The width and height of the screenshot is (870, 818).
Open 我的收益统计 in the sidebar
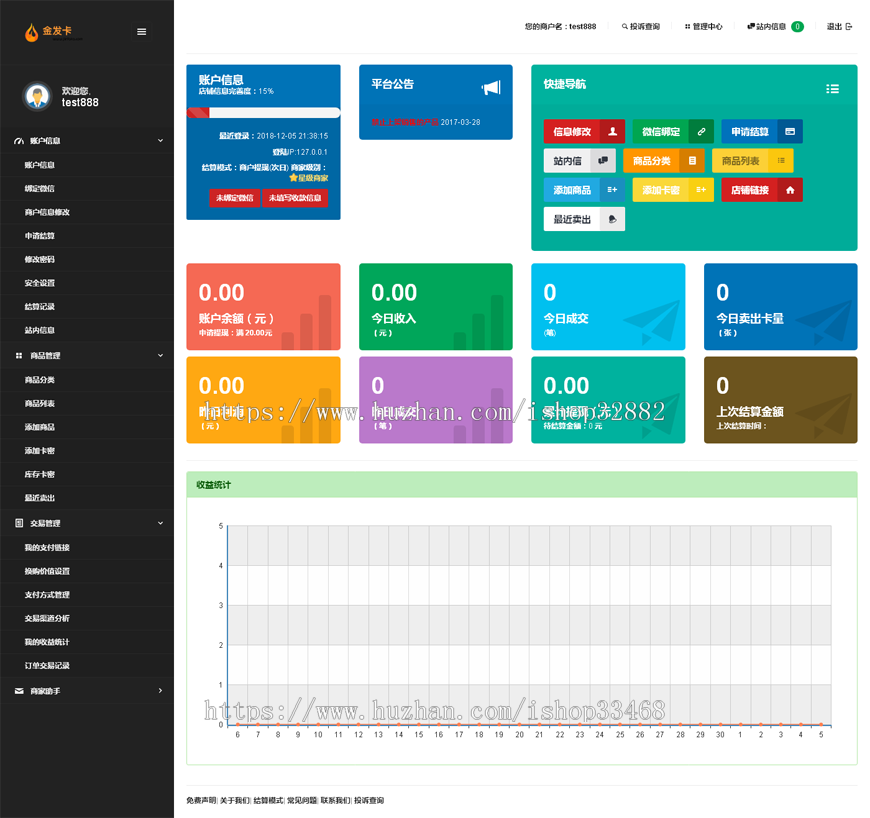[x=47, y=642]
